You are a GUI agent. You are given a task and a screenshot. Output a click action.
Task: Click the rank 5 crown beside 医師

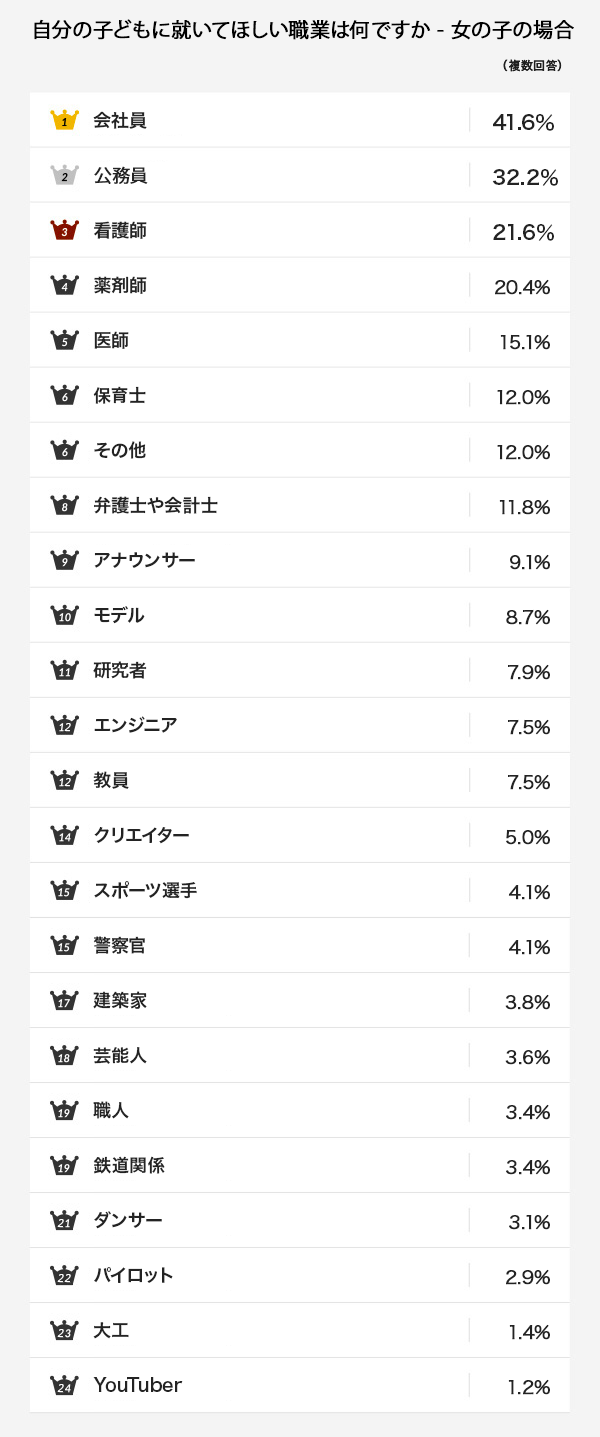[65, 340]
